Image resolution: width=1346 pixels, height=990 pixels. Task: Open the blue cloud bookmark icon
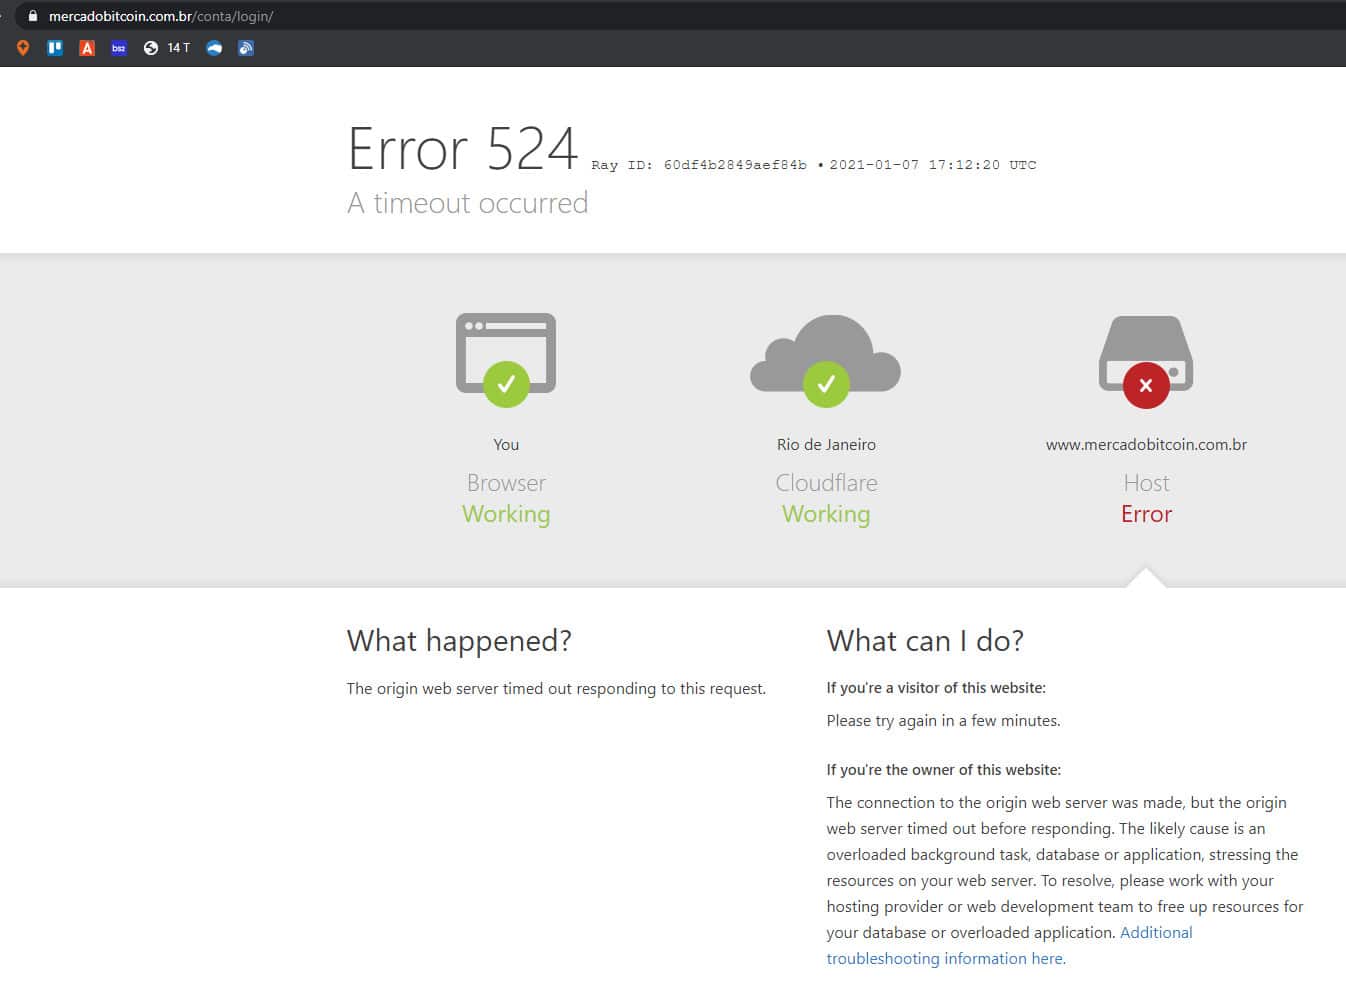coord(214,48)
